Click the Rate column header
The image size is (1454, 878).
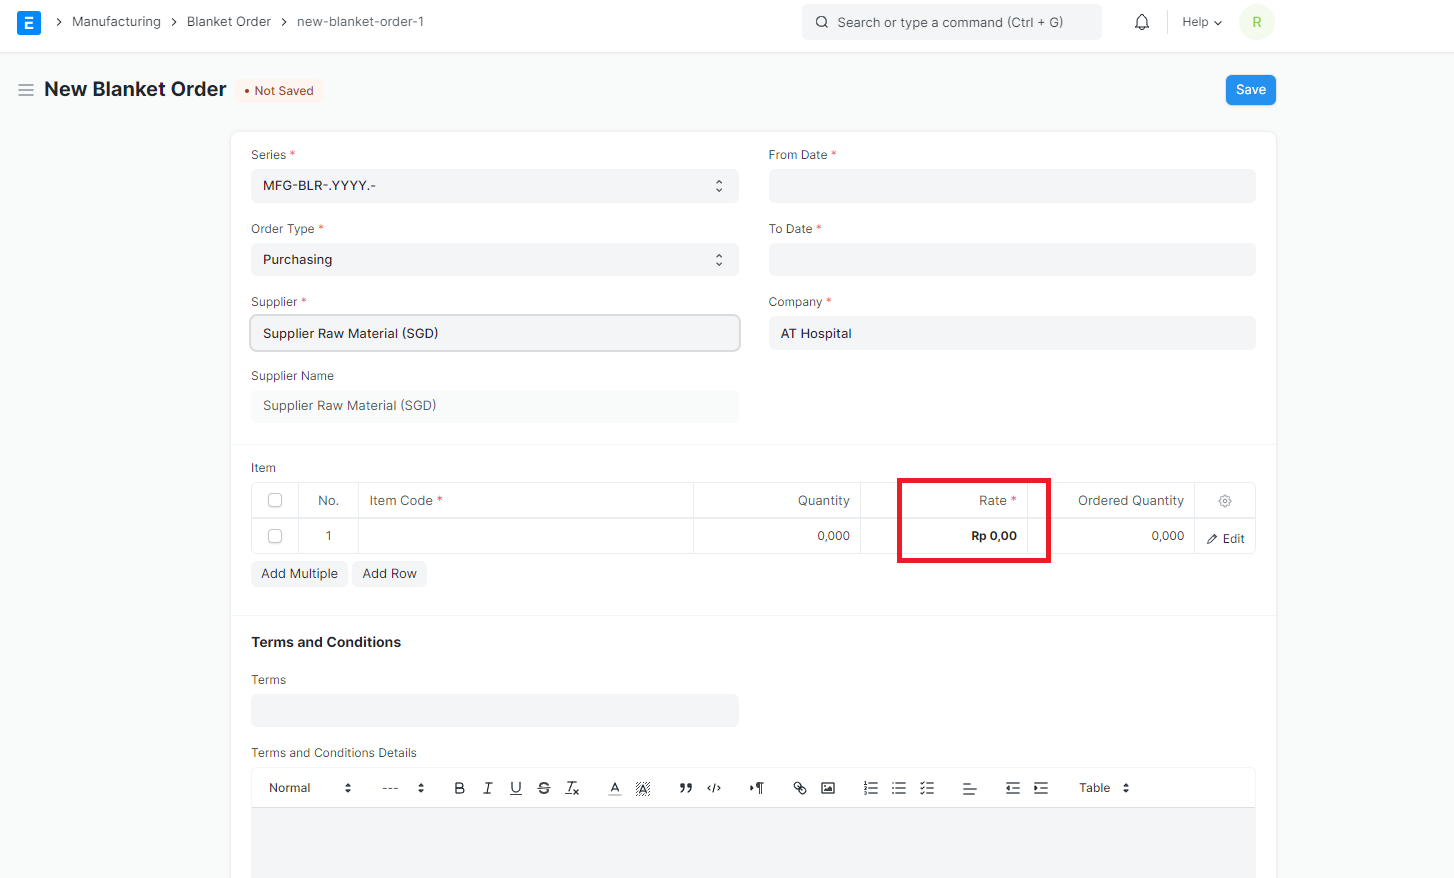point(944,501)
